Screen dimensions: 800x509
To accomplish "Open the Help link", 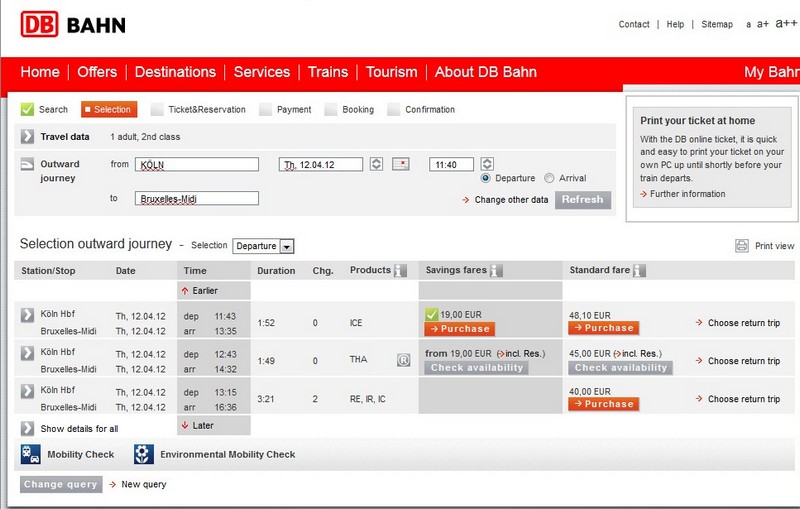I will pyautogui.click(x=675, y=24).
